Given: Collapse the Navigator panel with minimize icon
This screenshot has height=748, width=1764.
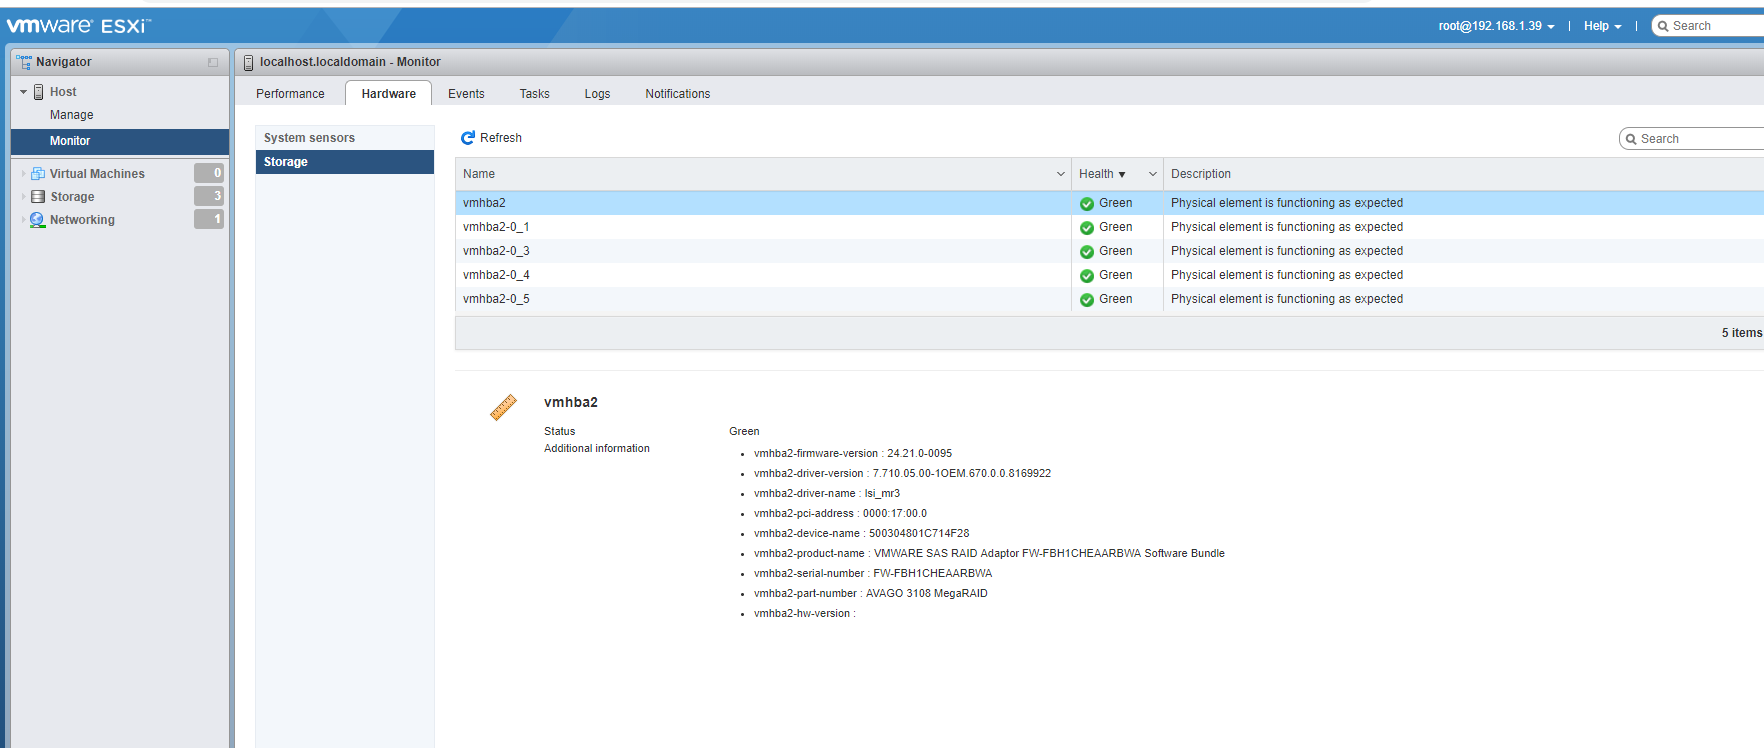Looking at the screenshot, I should [212, 62].
